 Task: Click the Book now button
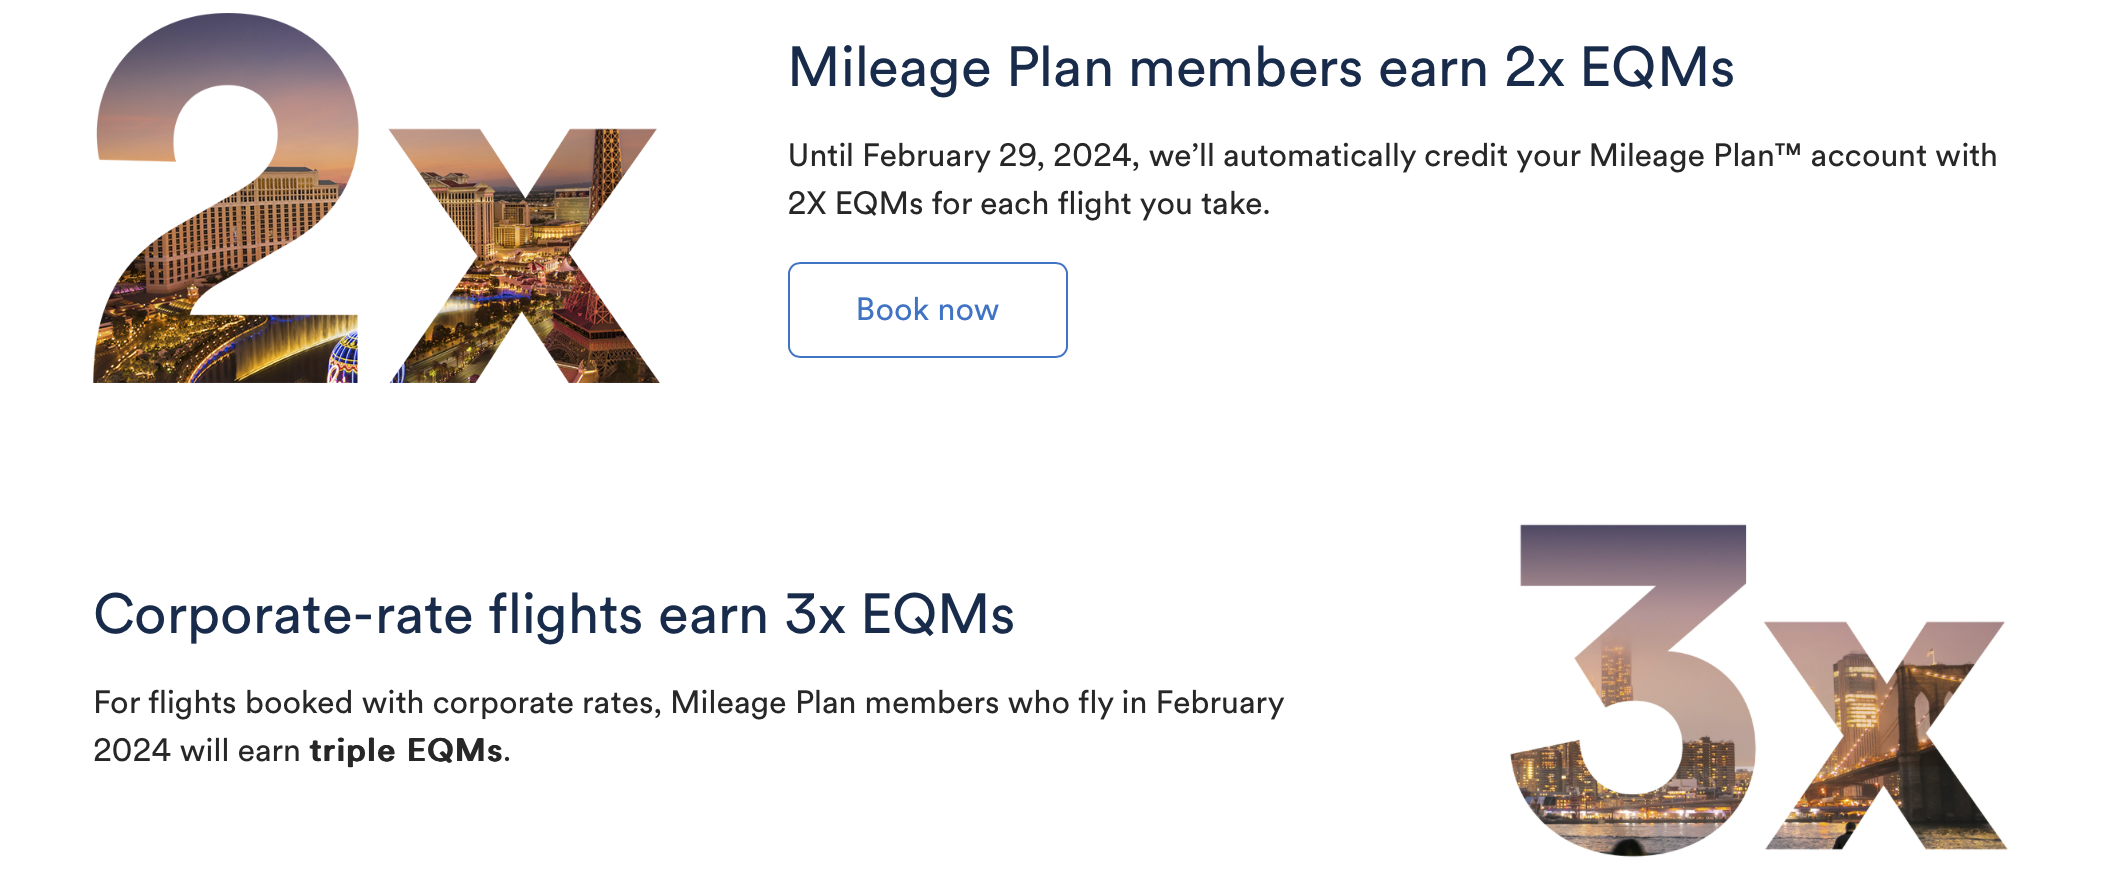point(927,310)
